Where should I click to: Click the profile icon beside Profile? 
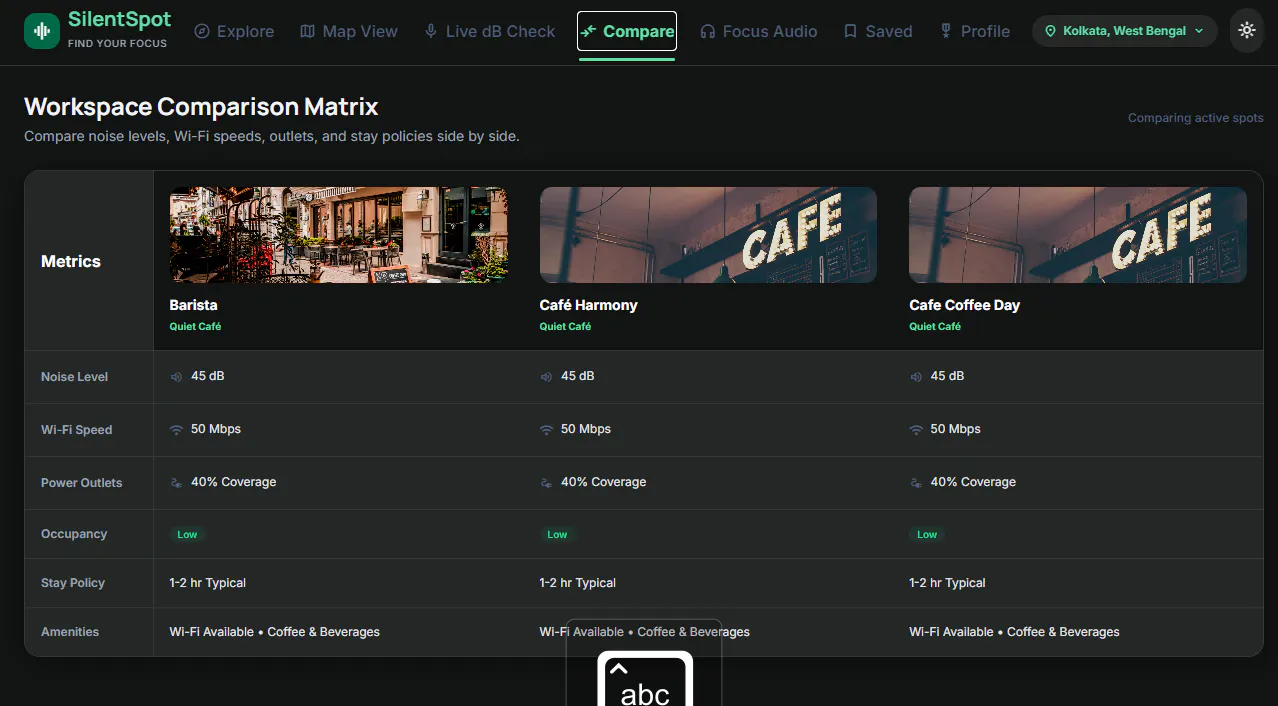point(946,31)
